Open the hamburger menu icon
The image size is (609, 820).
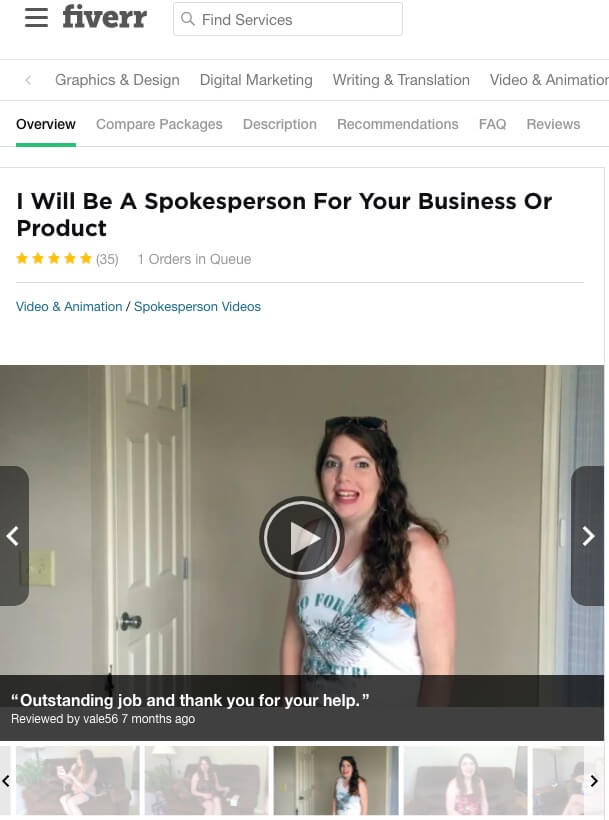(36, 17)
